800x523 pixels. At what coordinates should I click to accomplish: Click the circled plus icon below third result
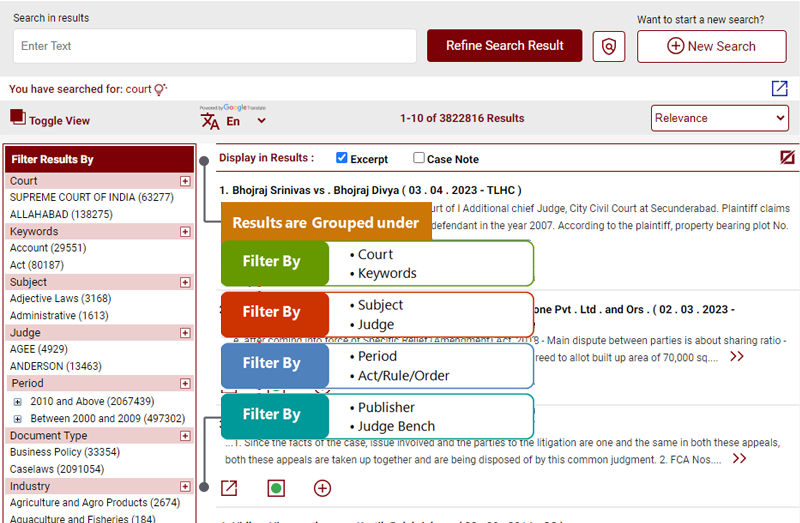pyautogui.click(x=322, y=488)
